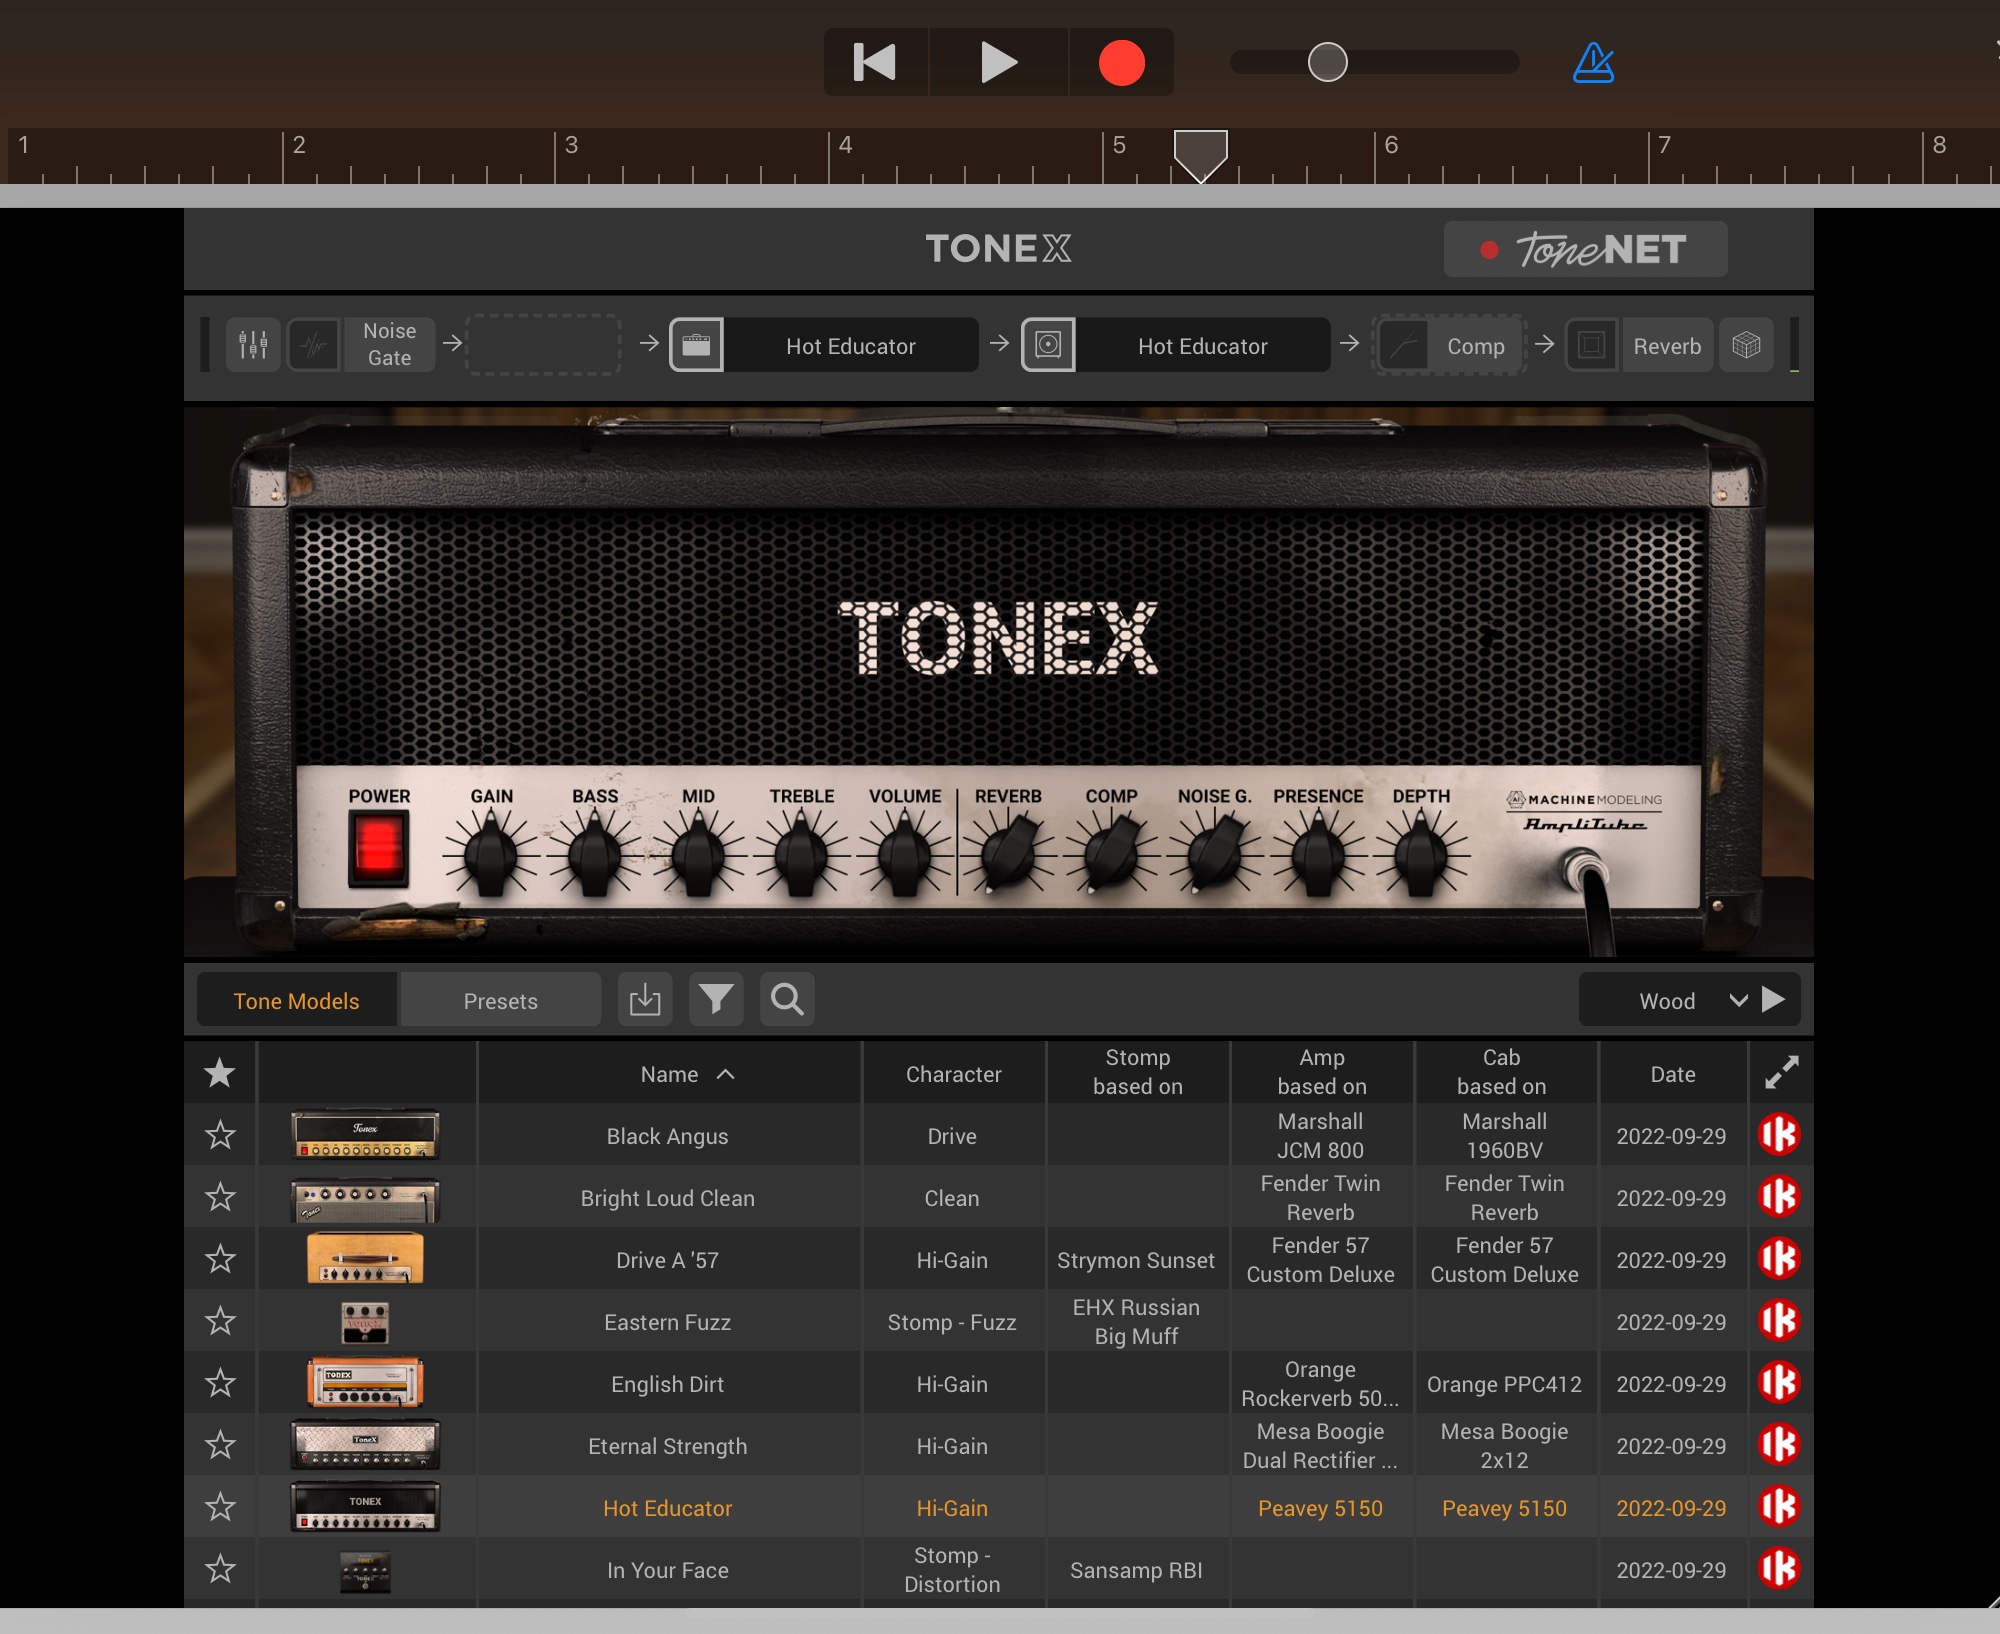Click the IK logo on In Your Face row
2000x1634 pixels.
coord(1779,1568)
